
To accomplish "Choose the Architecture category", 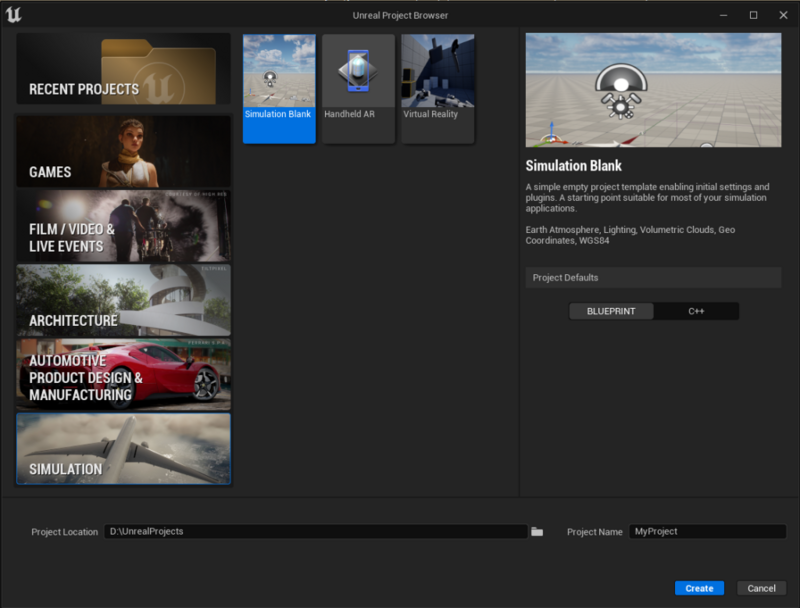I will click(123, 300).
